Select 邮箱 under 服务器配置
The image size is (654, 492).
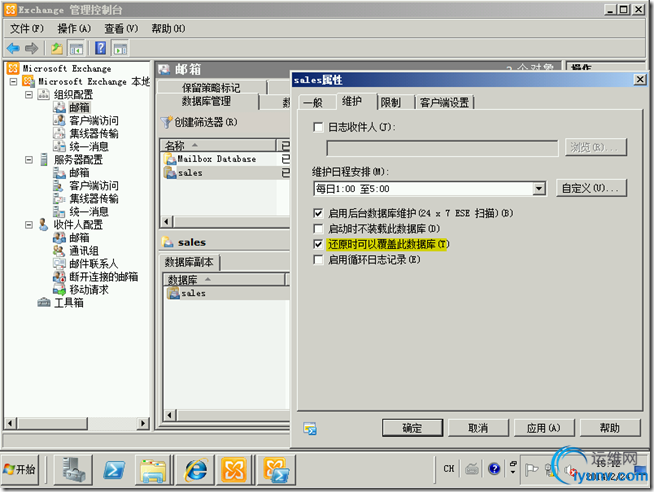[79, 173]
